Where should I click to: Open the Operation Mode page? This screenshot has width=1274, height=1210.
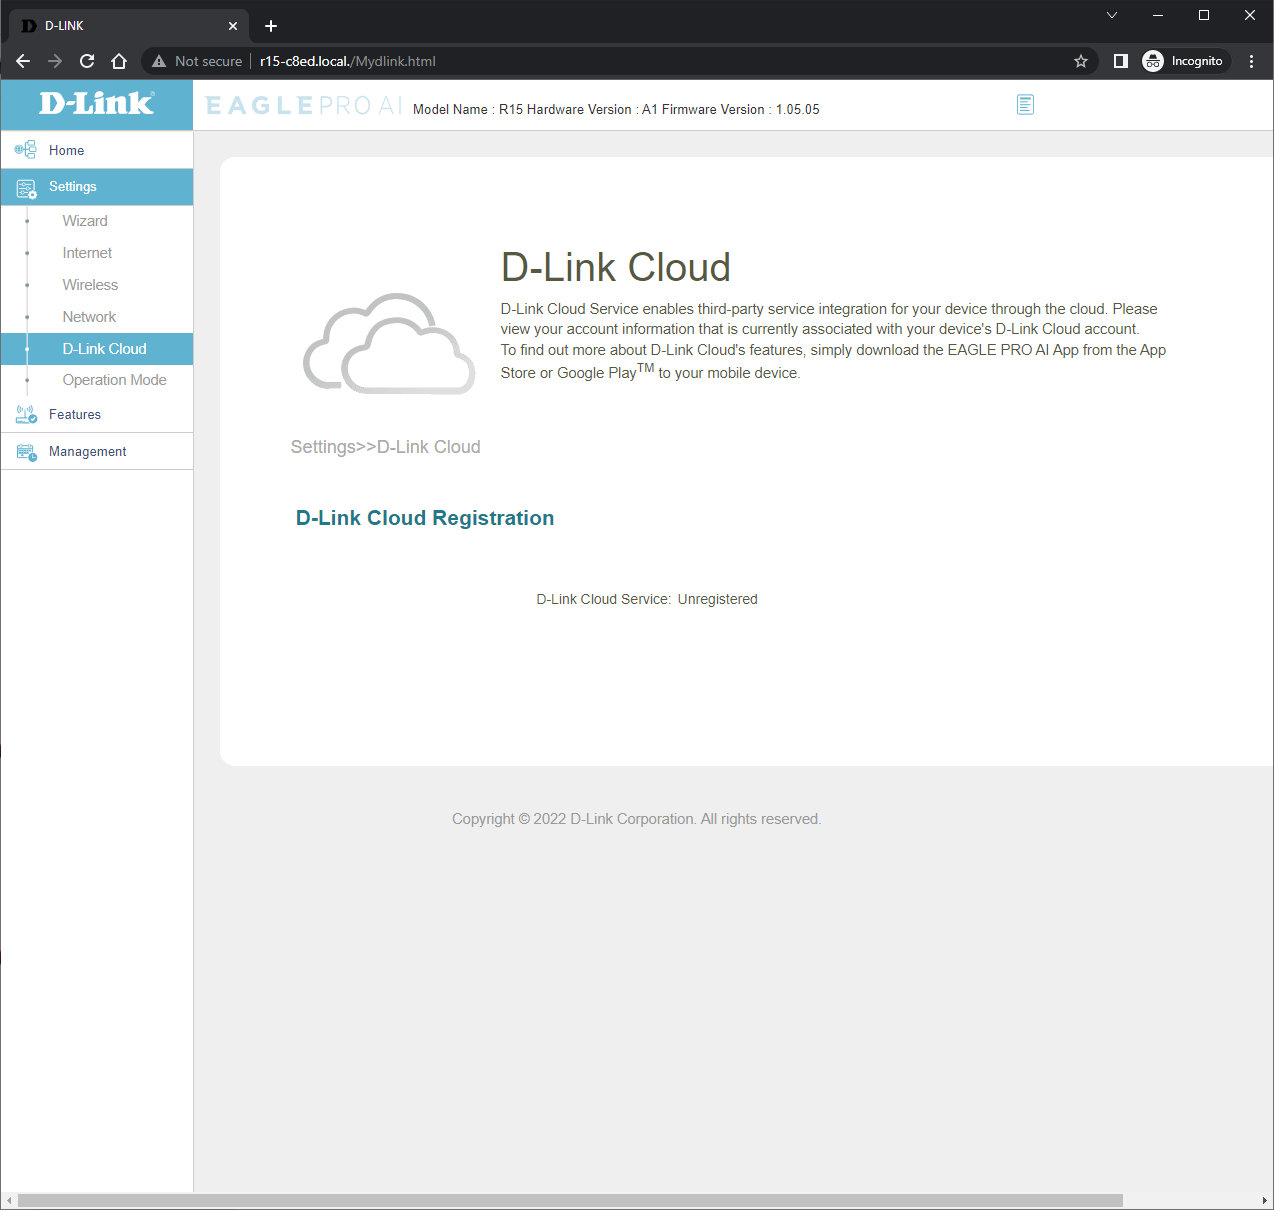tap(114, 380)
